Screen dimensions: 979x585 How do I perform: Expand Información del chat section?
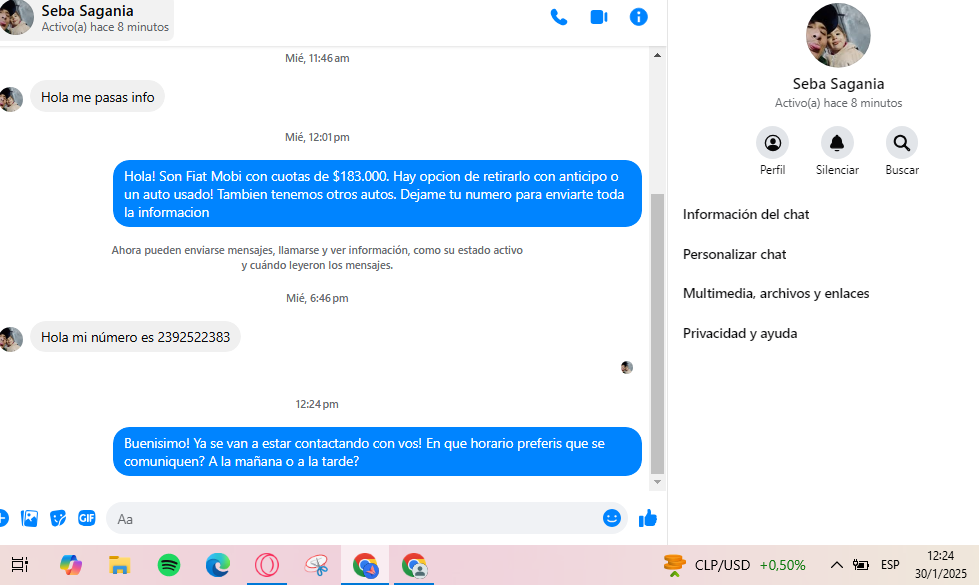click(x=746, y=214)
